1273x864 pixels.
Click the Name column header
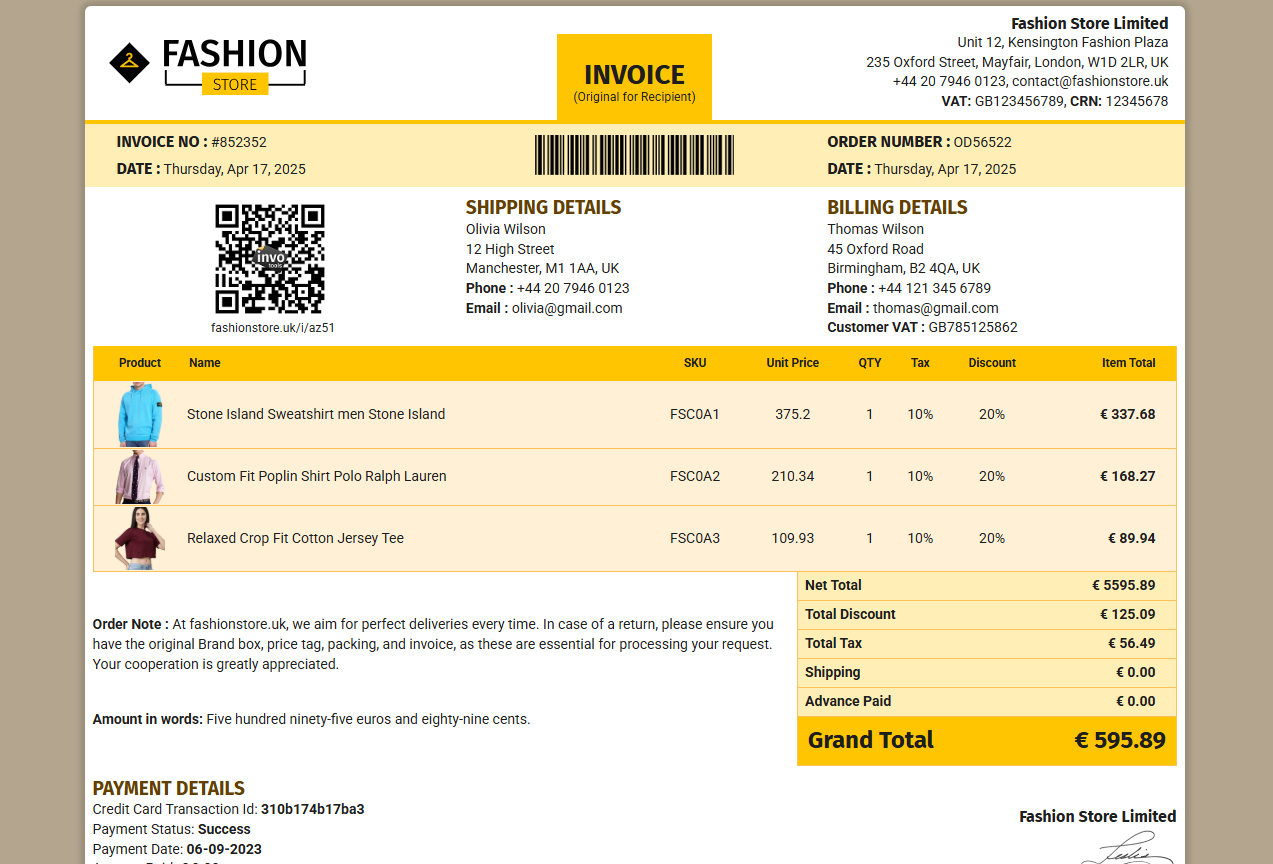pos(205,363)
